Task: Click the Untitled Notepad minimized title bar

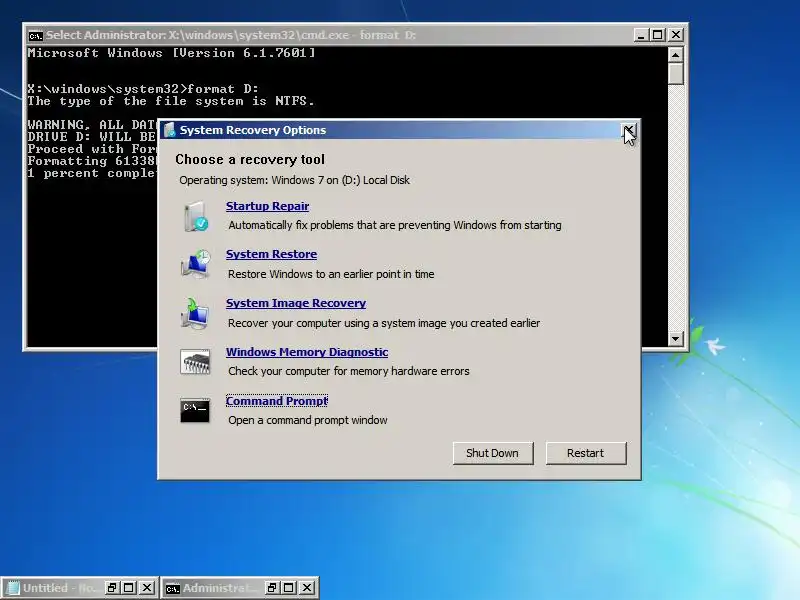Action: coord(80,588)
